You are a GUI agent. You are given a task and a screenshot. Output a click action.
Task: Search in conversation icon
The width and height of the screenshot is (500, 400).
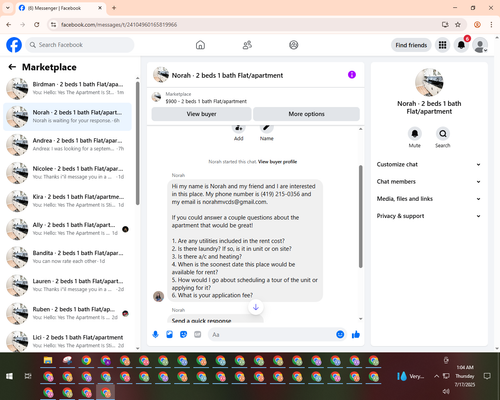pyautogui.click(x=443, y=134)
